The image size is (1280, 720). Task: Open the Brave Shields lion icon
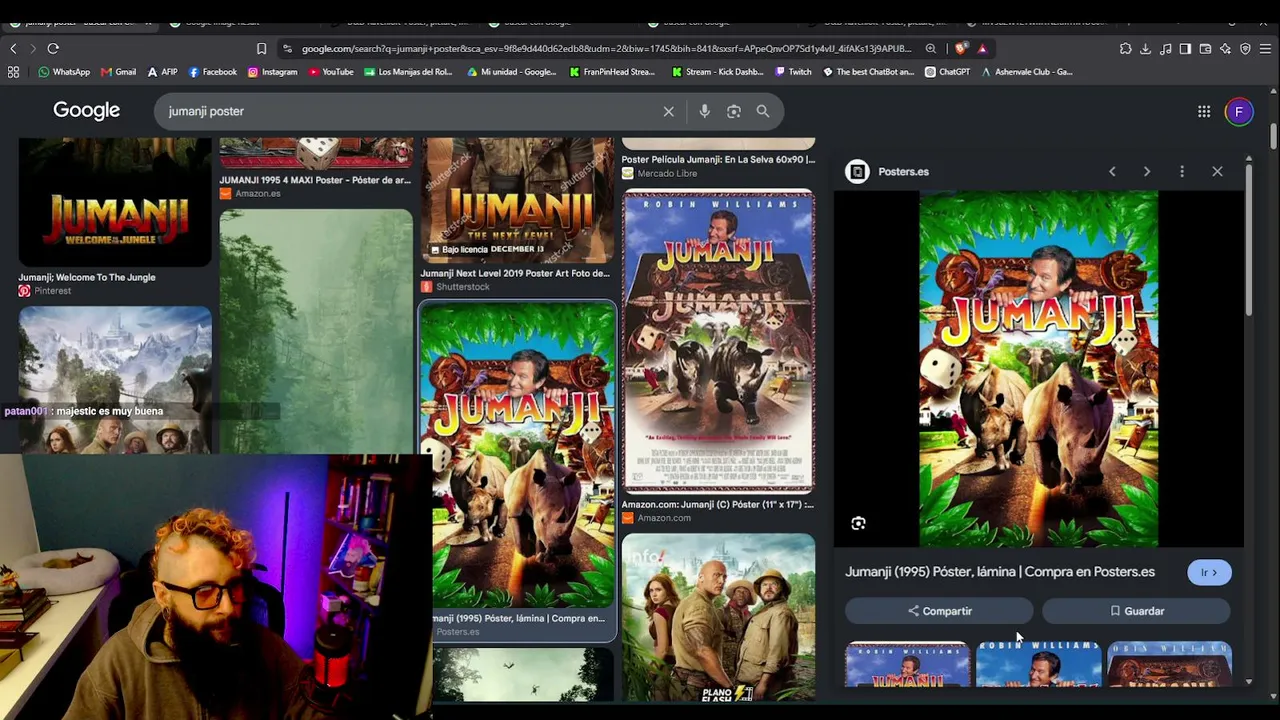pyautogui.click(x=961, y=48)
